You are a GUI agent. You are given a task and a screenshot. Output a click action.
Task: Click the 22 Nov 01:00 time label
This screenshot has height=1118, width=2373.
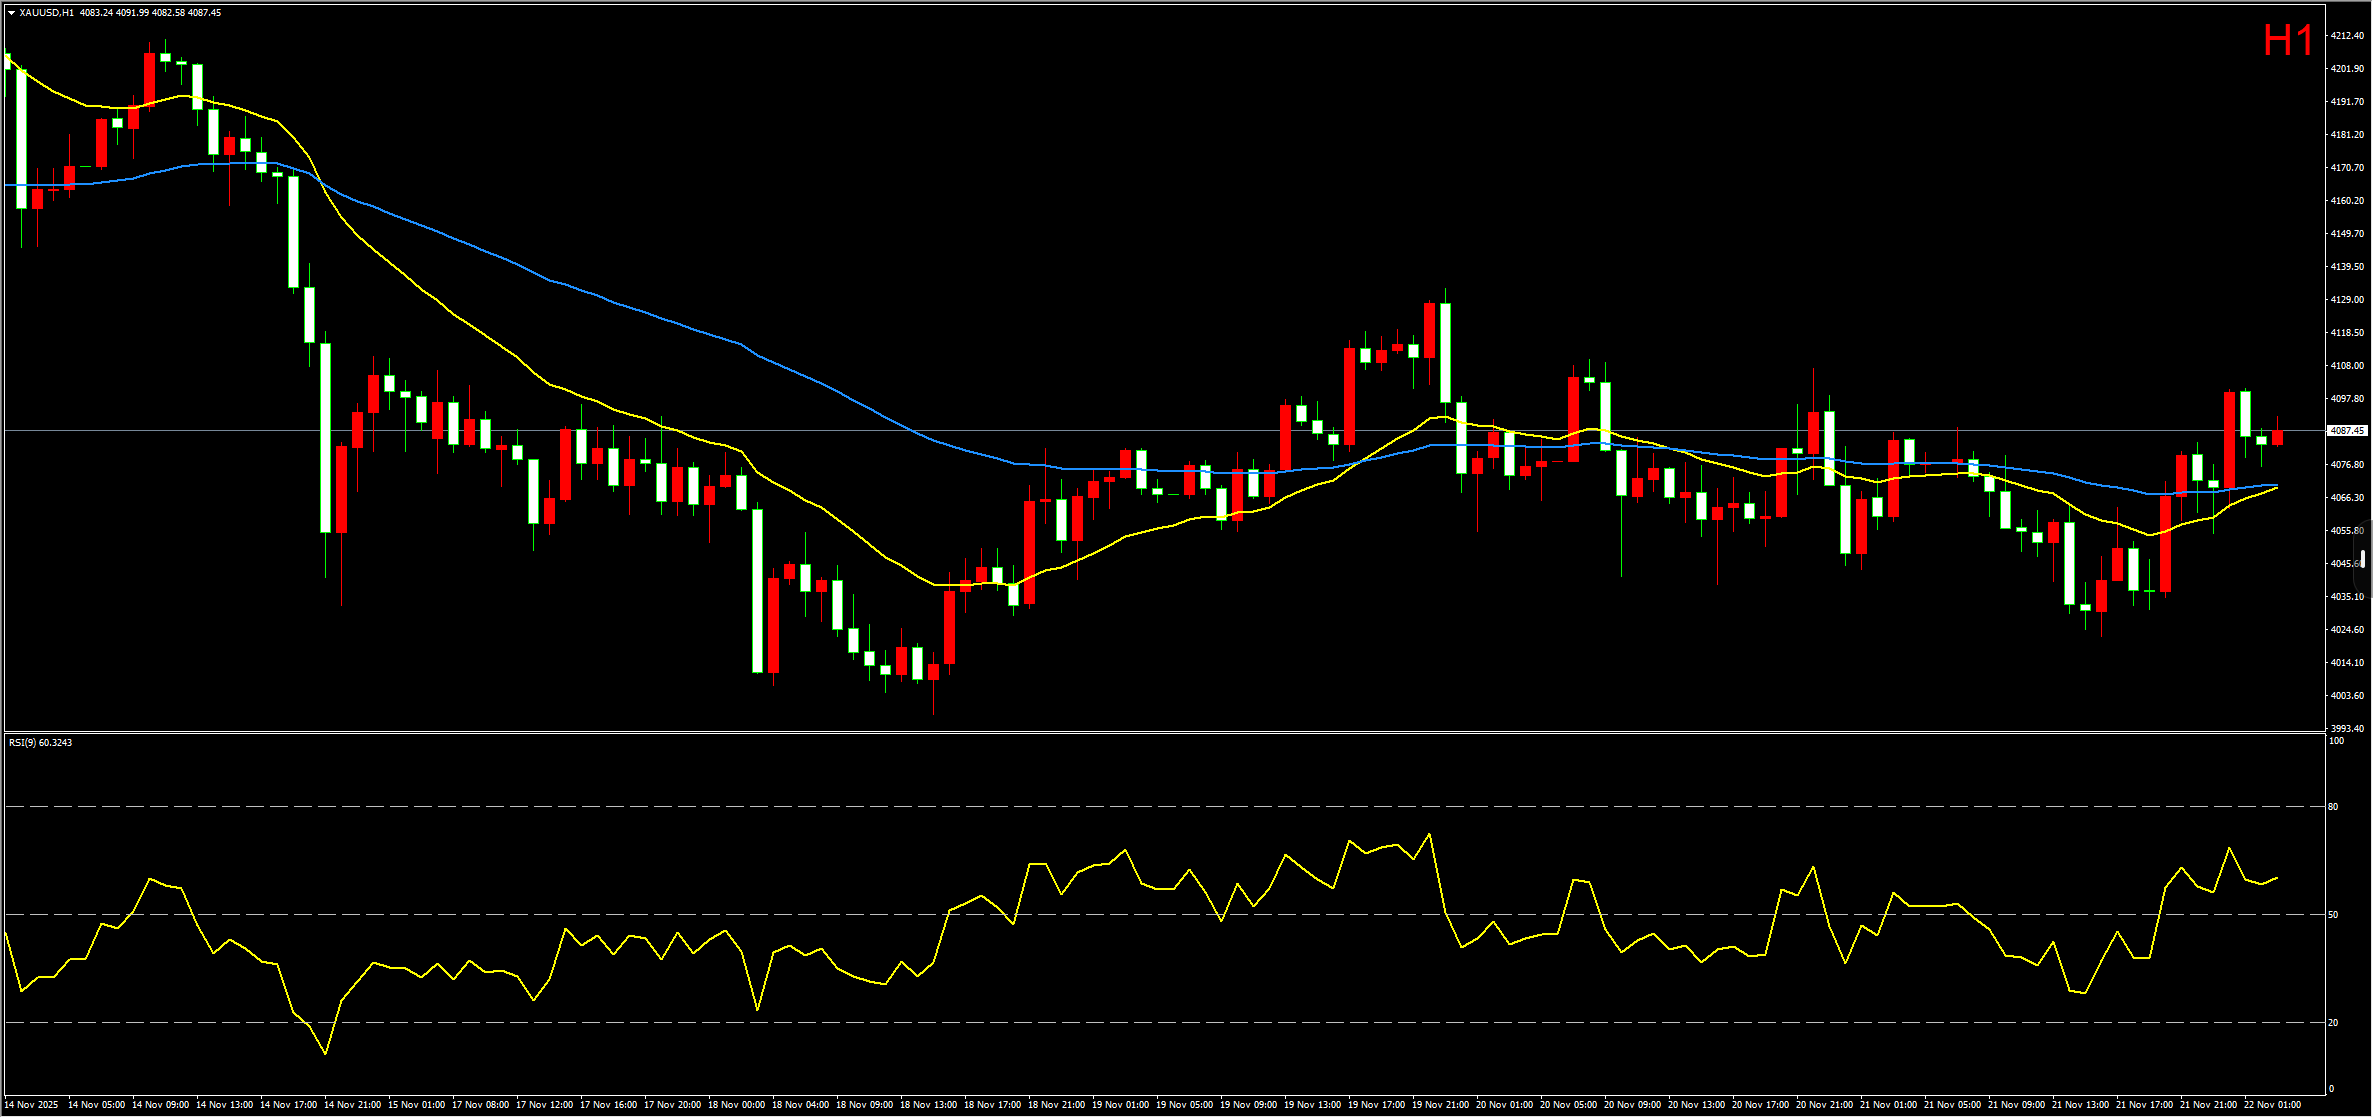[2272, 1105]
